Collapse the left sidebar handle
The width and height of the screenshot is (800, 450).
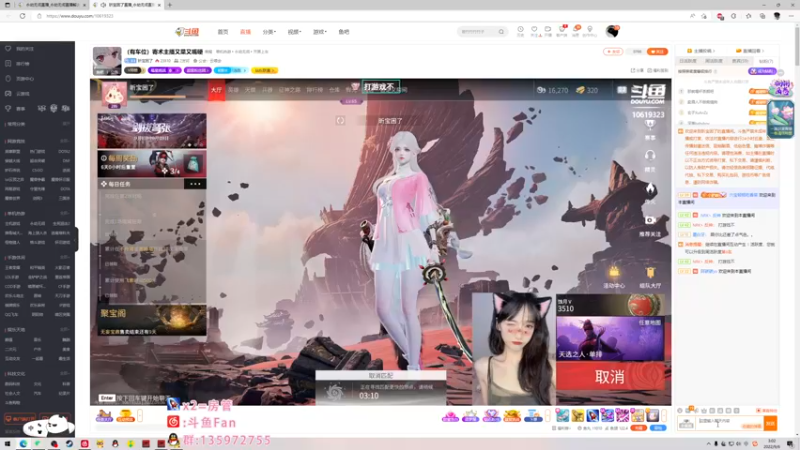click(x=77, y=239)
